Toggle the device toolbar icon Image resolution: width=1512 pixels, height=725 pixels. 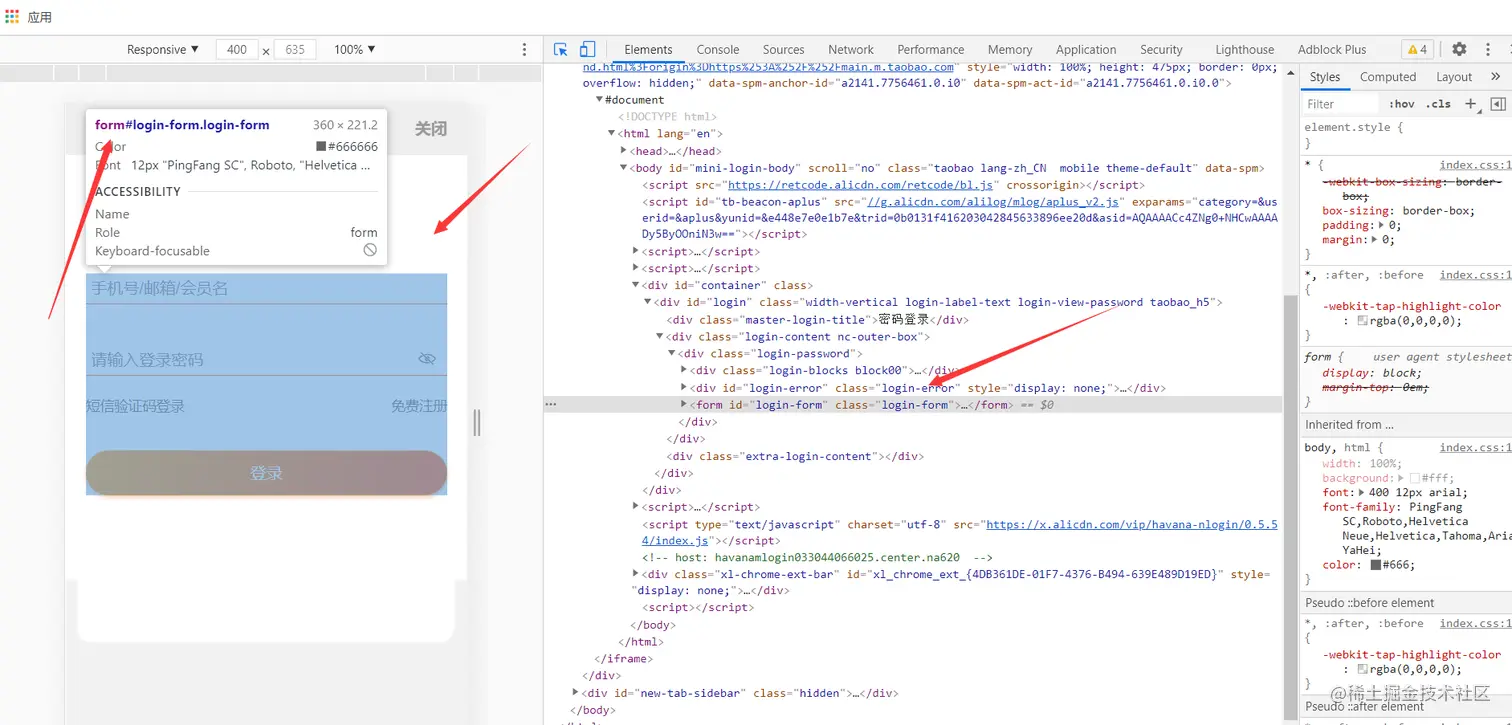point(587,49)
